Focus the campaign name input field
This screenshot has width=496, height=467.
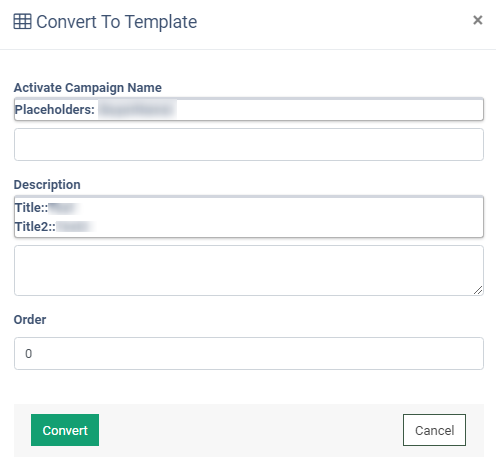point(249,144)
